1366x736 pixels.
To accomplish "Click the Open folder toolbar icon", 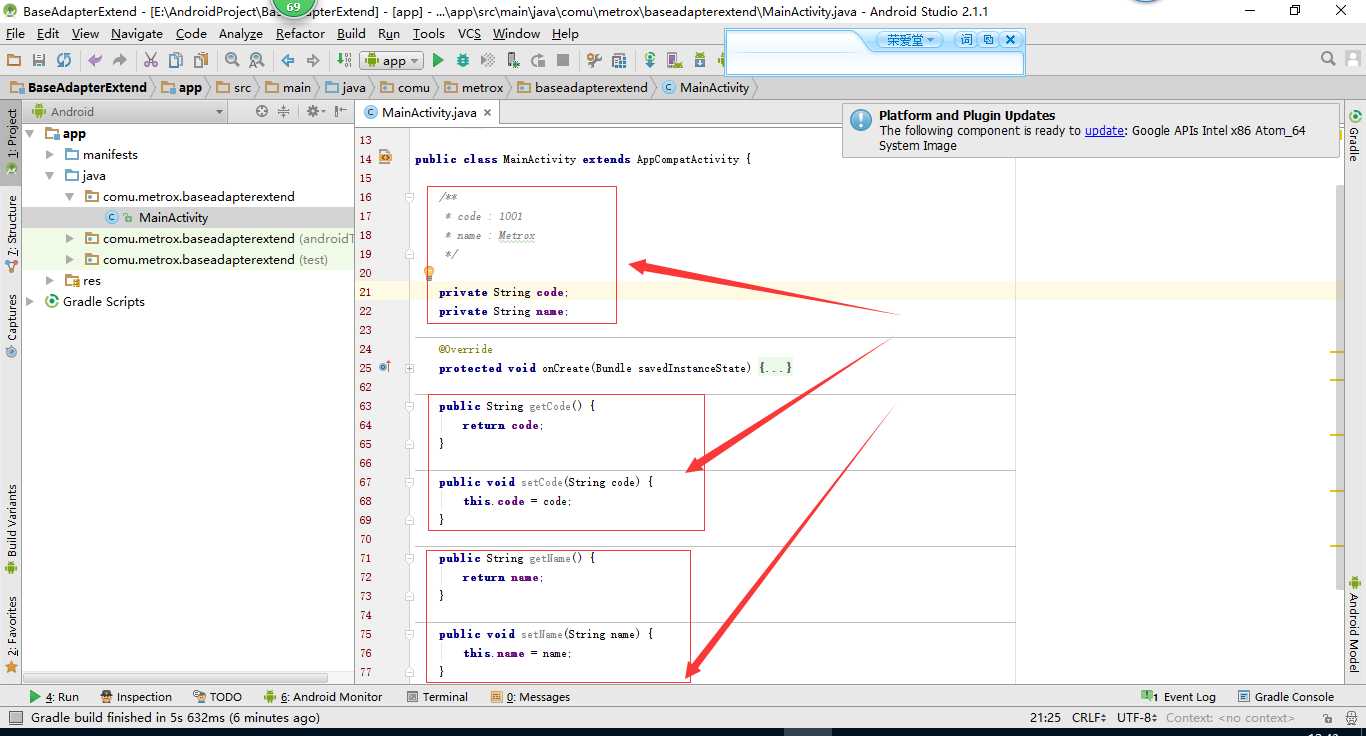I will [x=14, y=60].
